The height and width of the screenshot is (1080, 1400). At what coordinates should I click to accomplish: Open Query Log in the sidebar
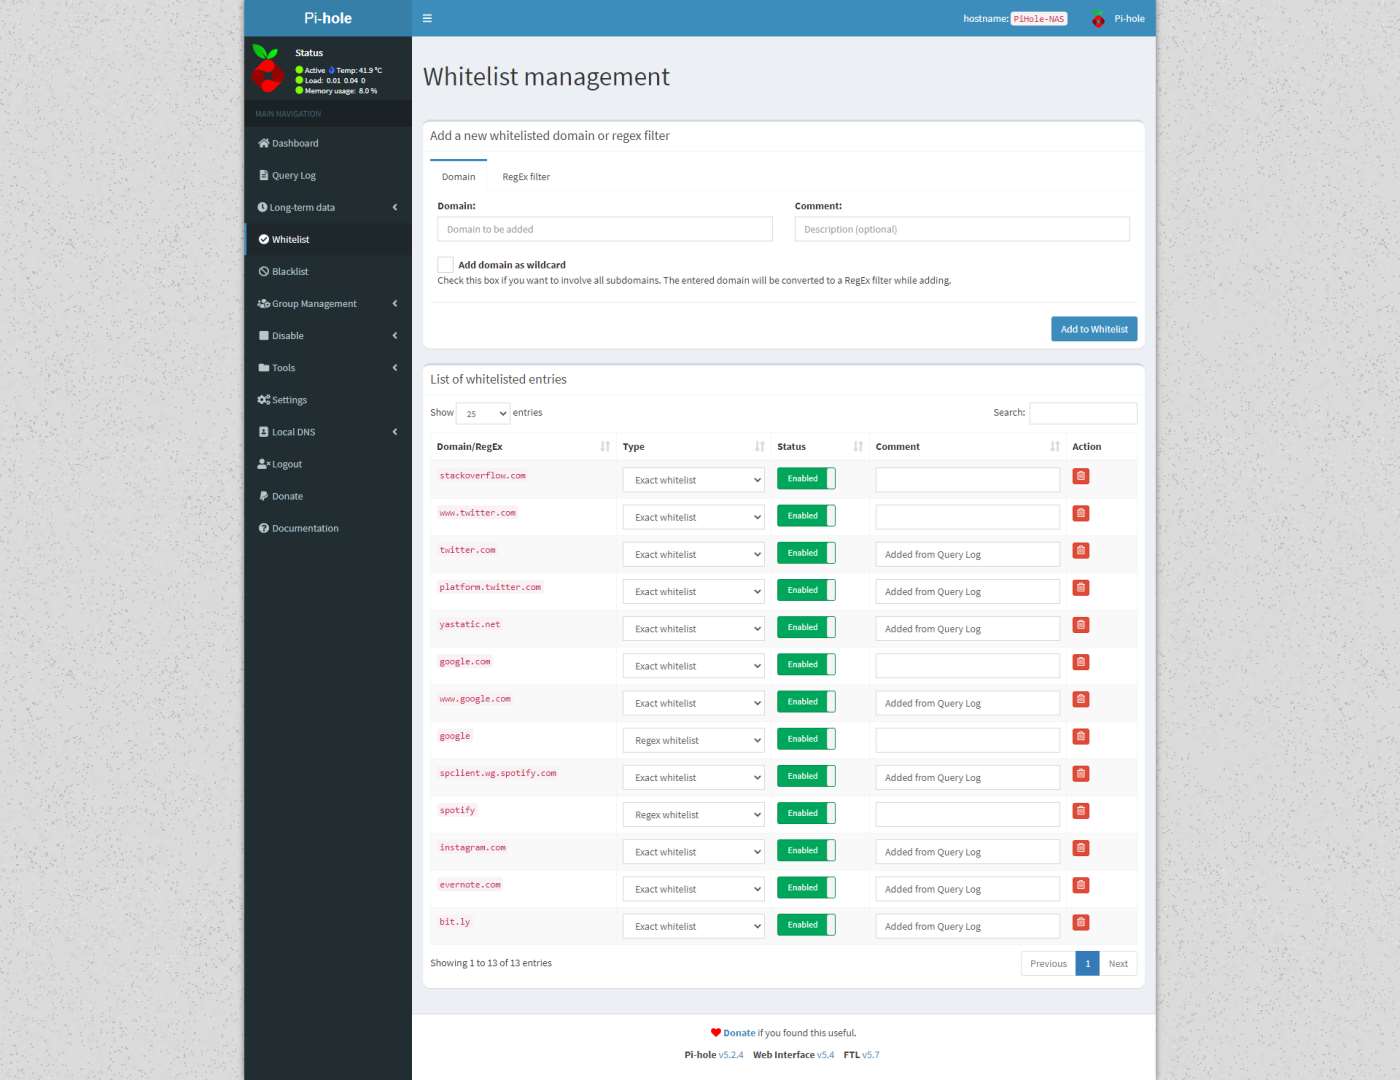pos(328,175)
